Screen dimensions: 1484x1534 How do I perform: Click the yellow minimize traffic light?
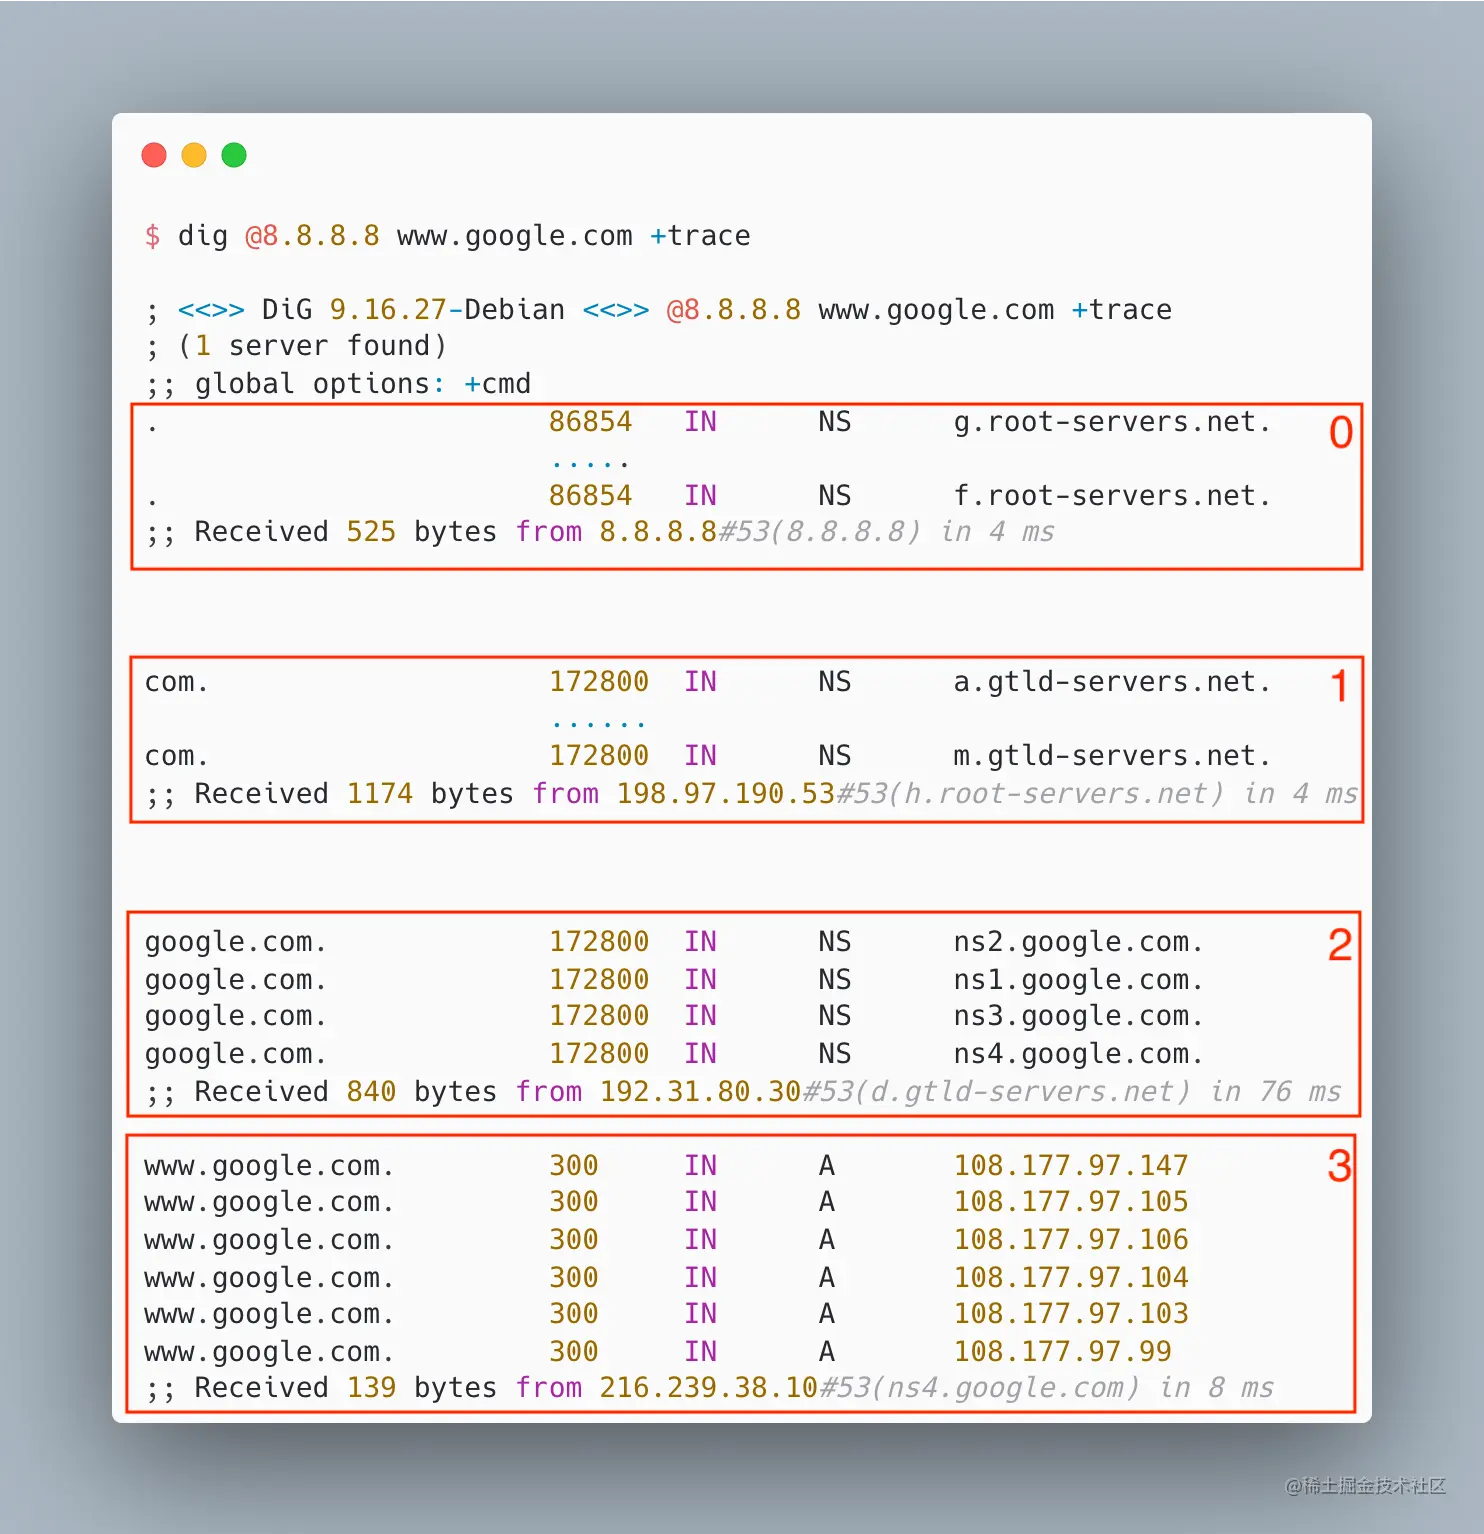(x=193, y=155)
